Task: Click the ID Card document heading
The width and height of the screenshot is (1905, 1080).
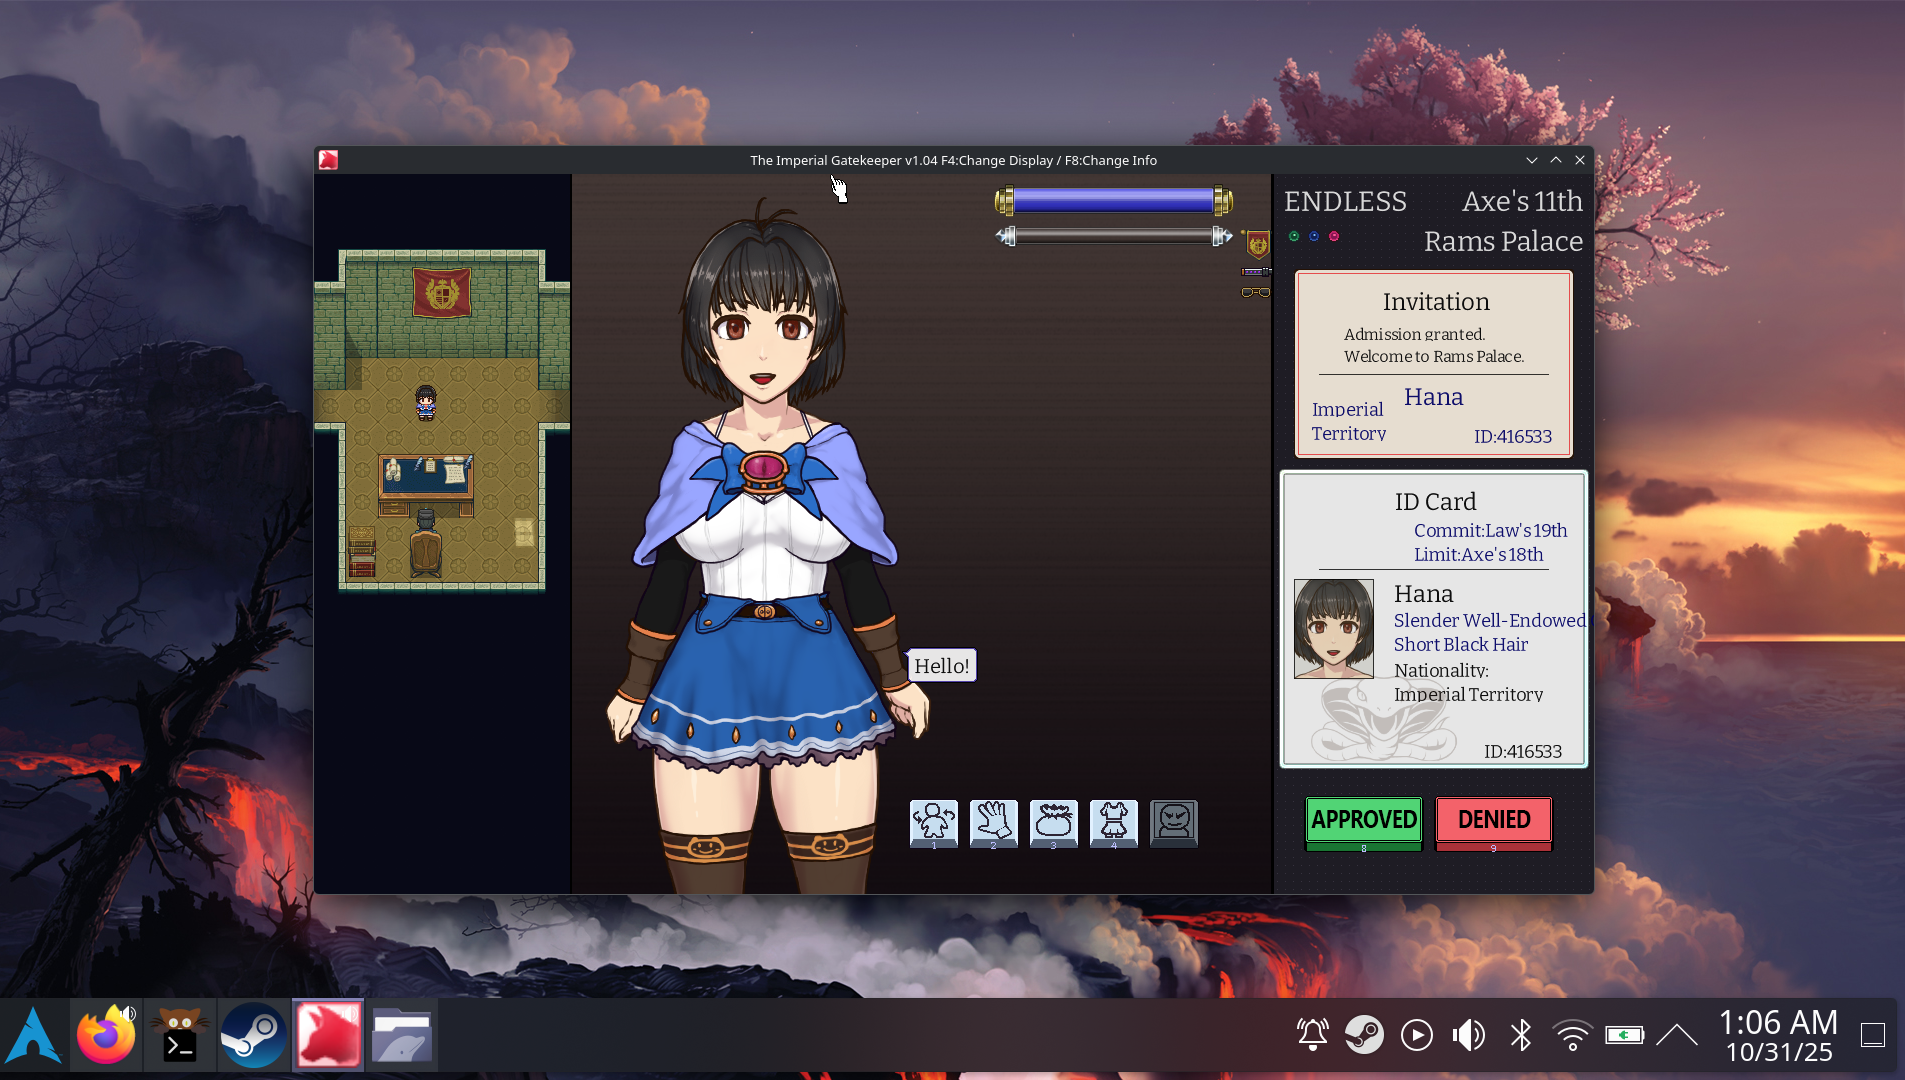Action: [1436, 502]
